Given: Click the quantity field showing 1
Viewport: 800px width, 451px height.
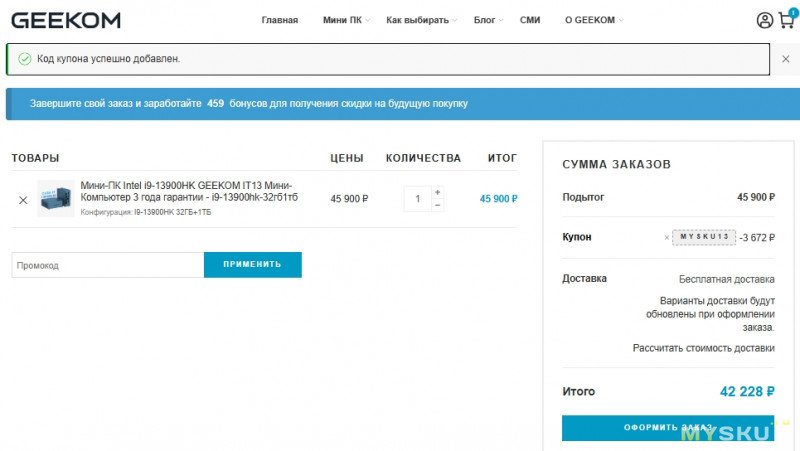Looking at the screenshot, I should click(x=418, y=198).
